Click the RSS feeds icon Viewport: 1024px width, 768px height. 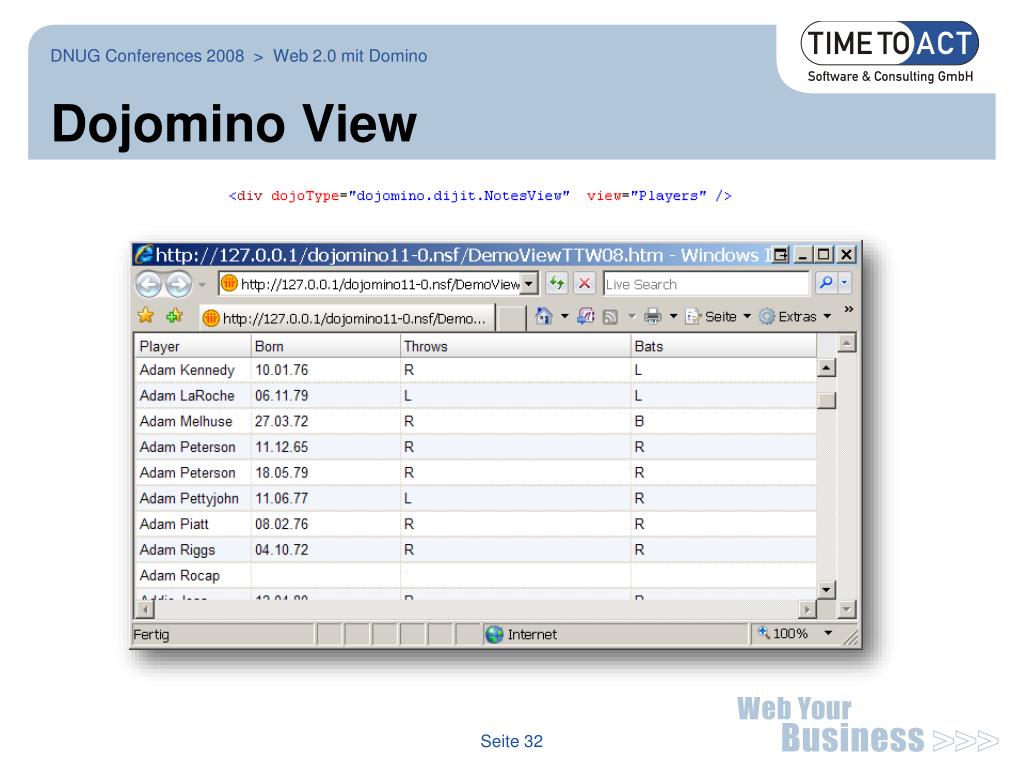610,317
